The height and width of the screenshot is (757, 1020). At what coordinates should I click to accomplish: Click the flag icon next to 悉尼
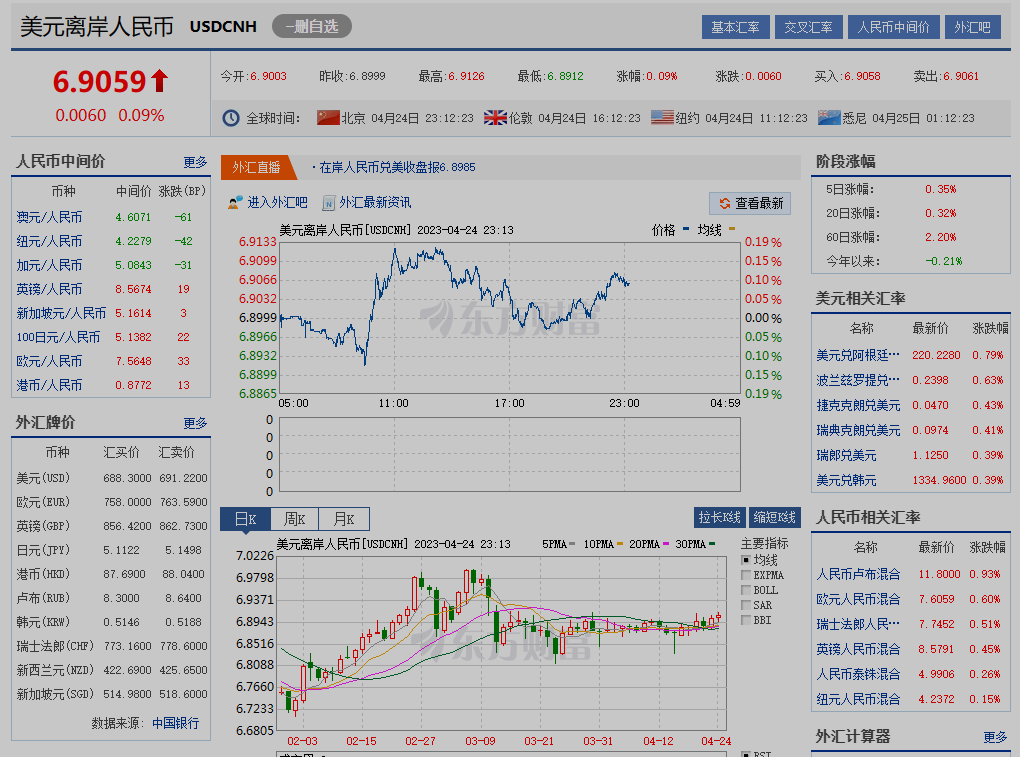829,117
